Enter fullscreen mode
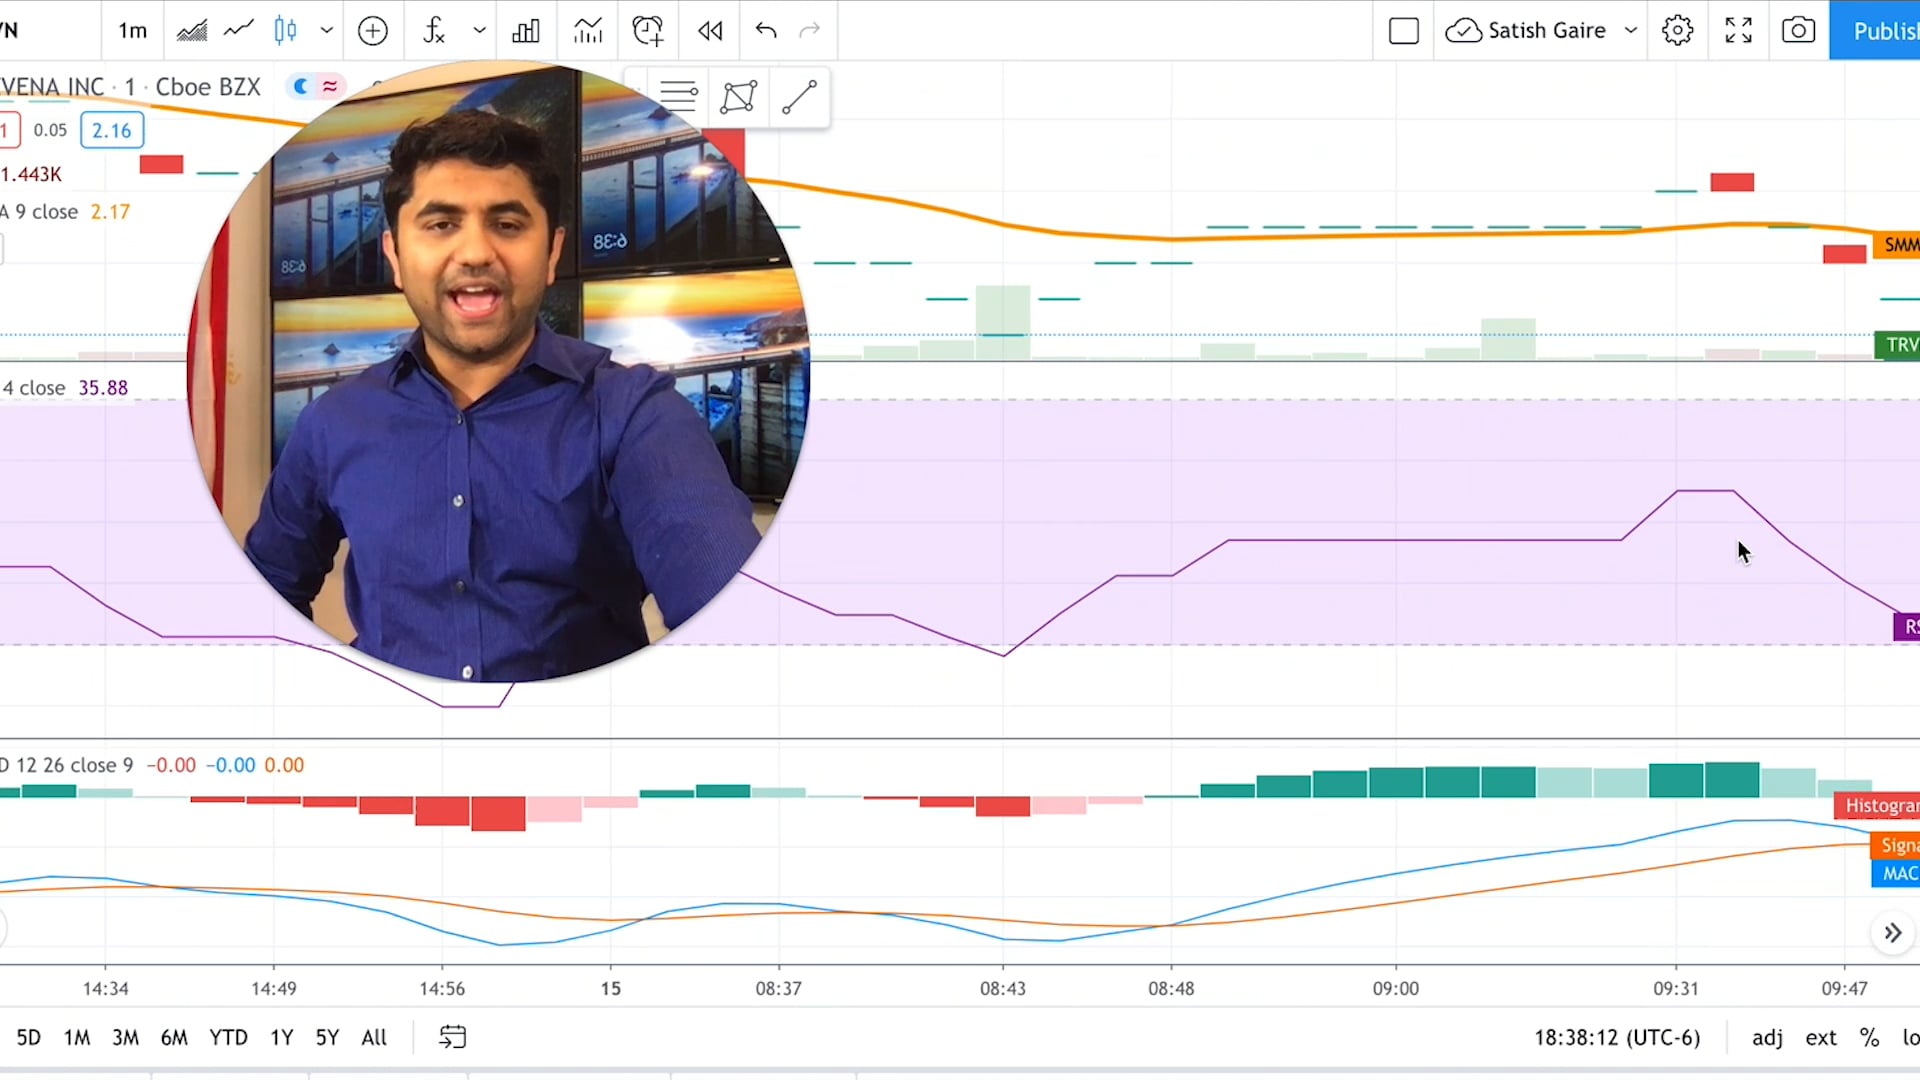 click(x=1738, y=31)
